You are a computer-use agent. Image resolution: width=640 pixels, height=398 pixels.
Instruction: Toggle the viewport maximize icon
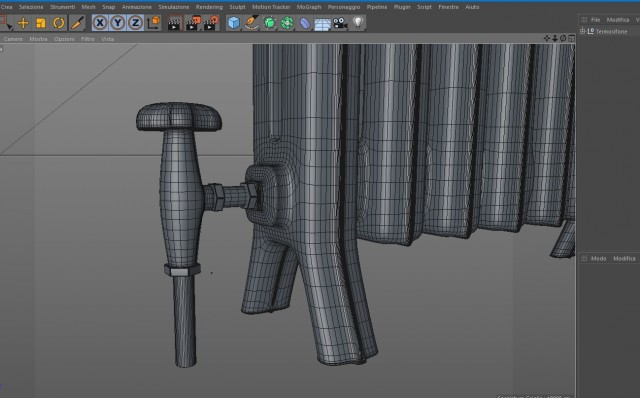571,38
